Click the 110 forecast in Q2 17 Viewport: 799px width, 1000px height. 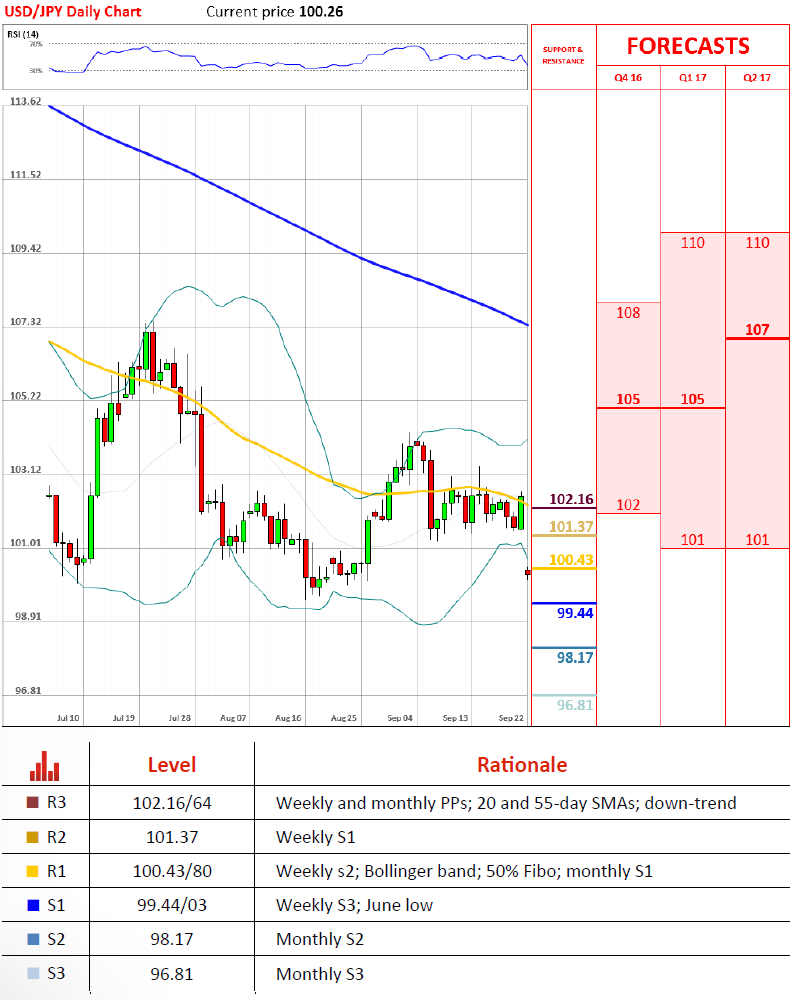(x=758, y=243)
